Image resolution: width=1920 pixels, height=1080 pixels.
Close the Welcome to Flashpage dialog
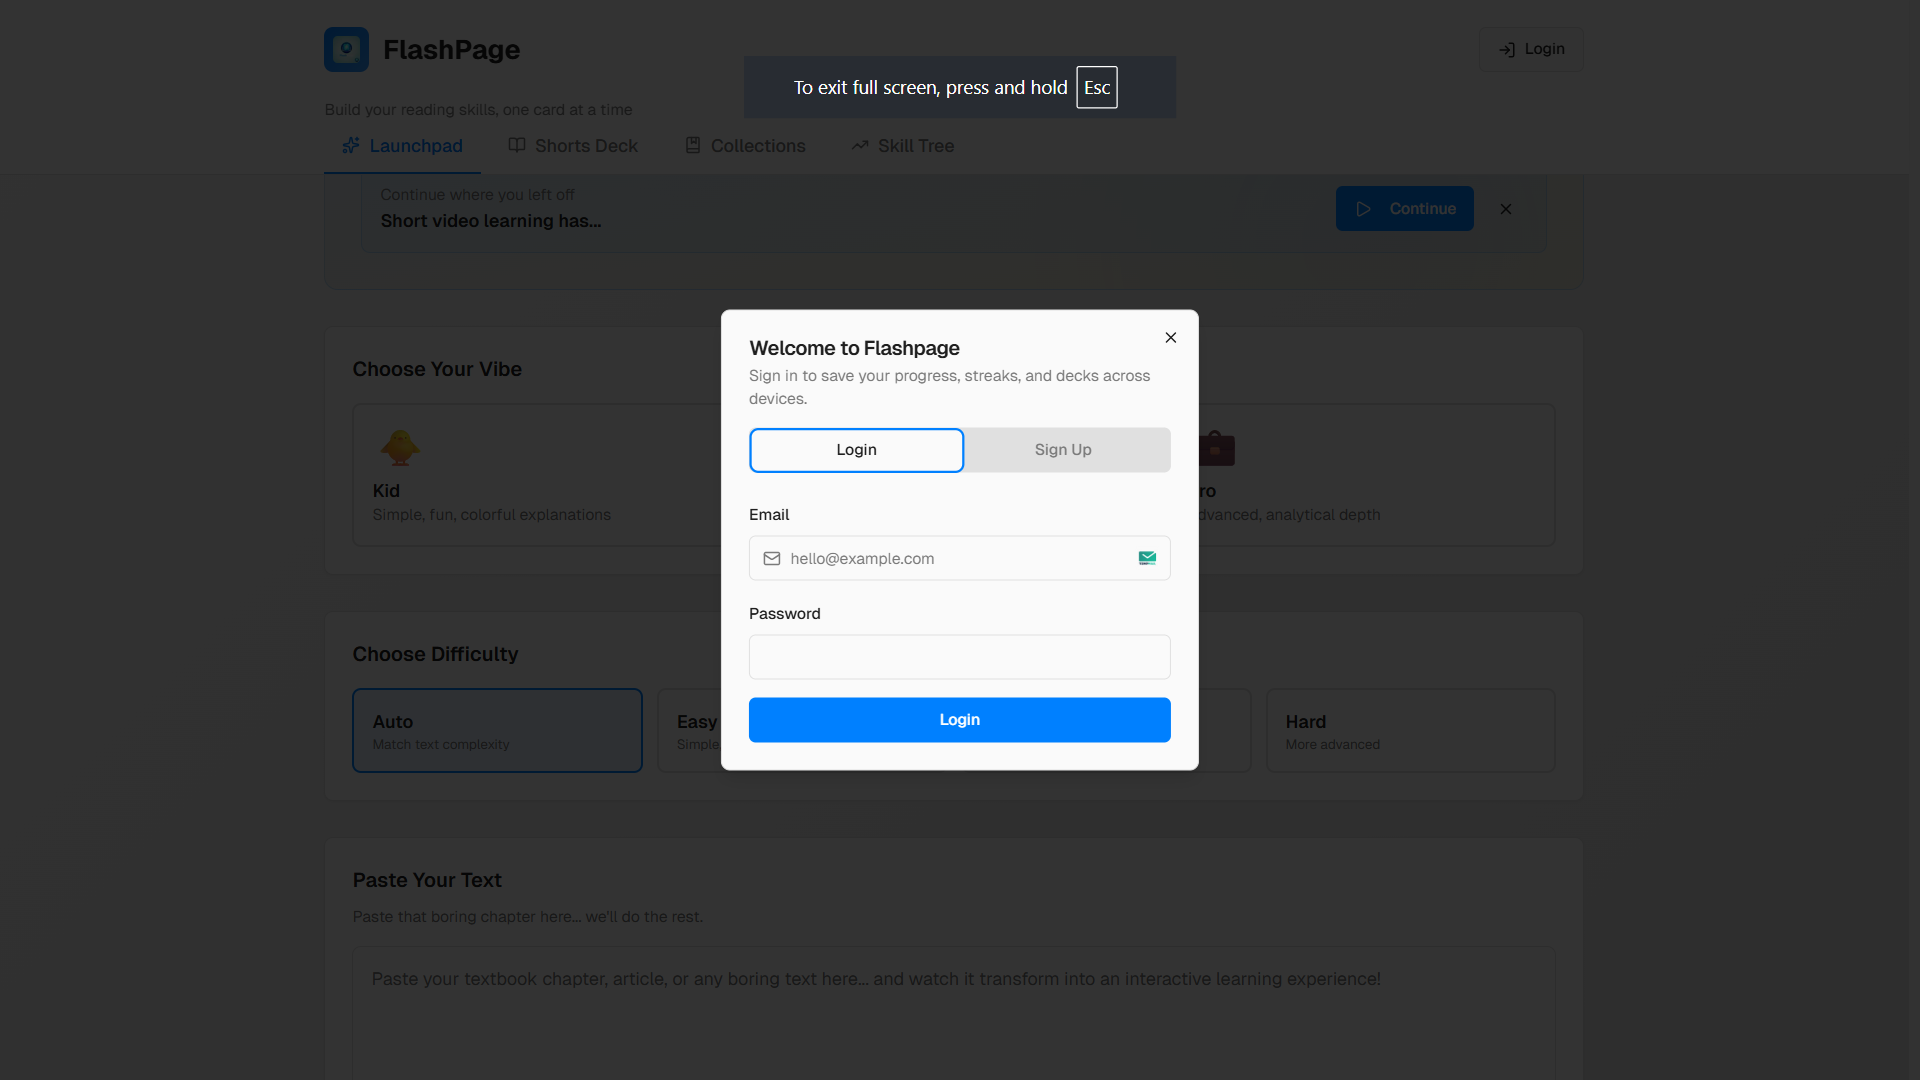pyautogui.click(x=1170, y=338)
